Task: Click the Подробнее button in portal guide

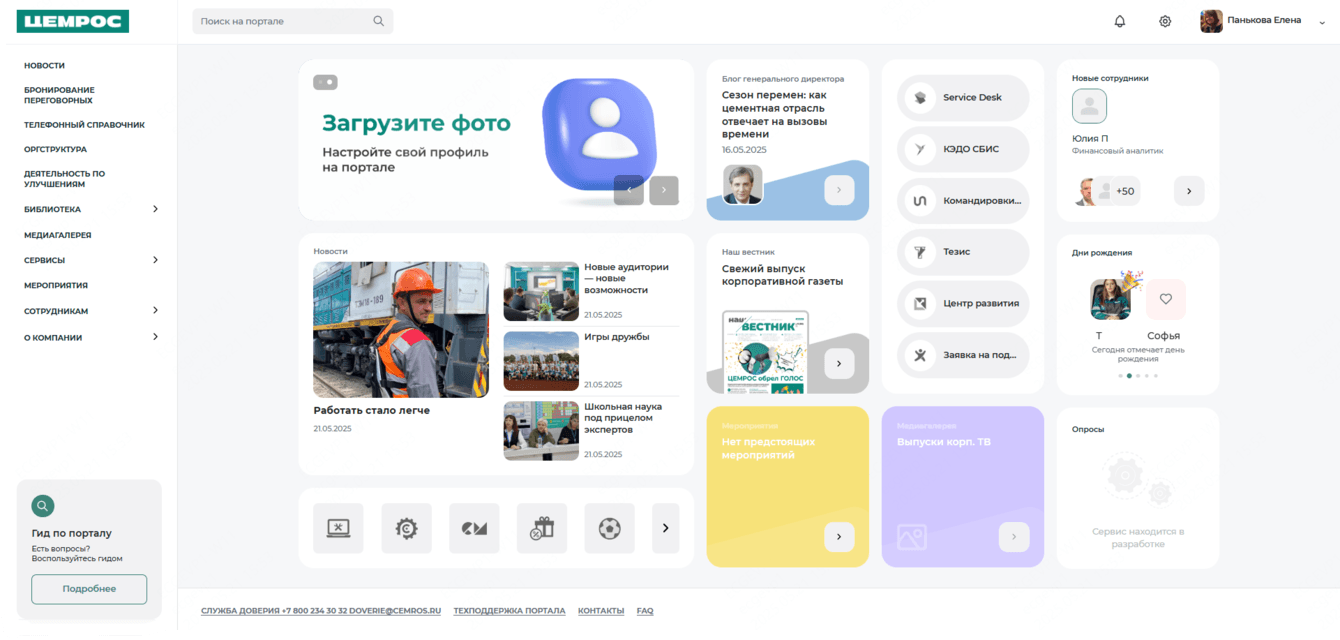Action: [89, 589]
